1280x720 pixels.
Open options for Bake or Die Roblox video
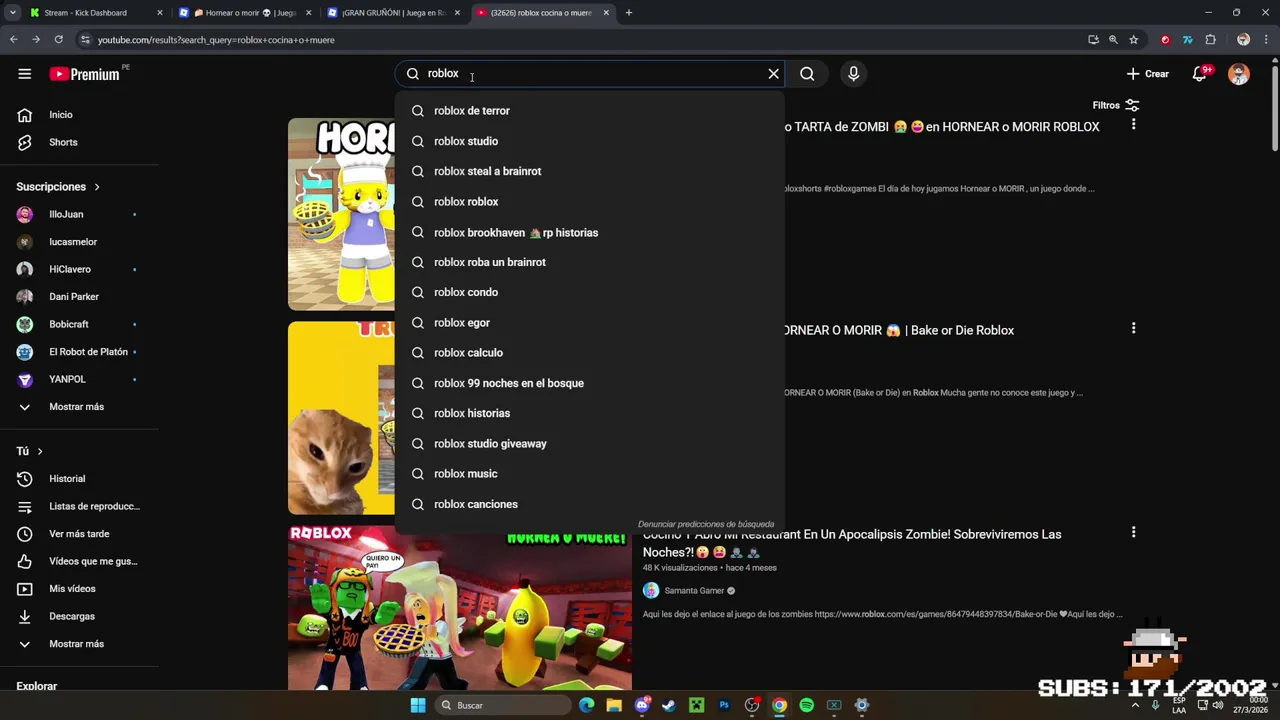pos(1133,328)
